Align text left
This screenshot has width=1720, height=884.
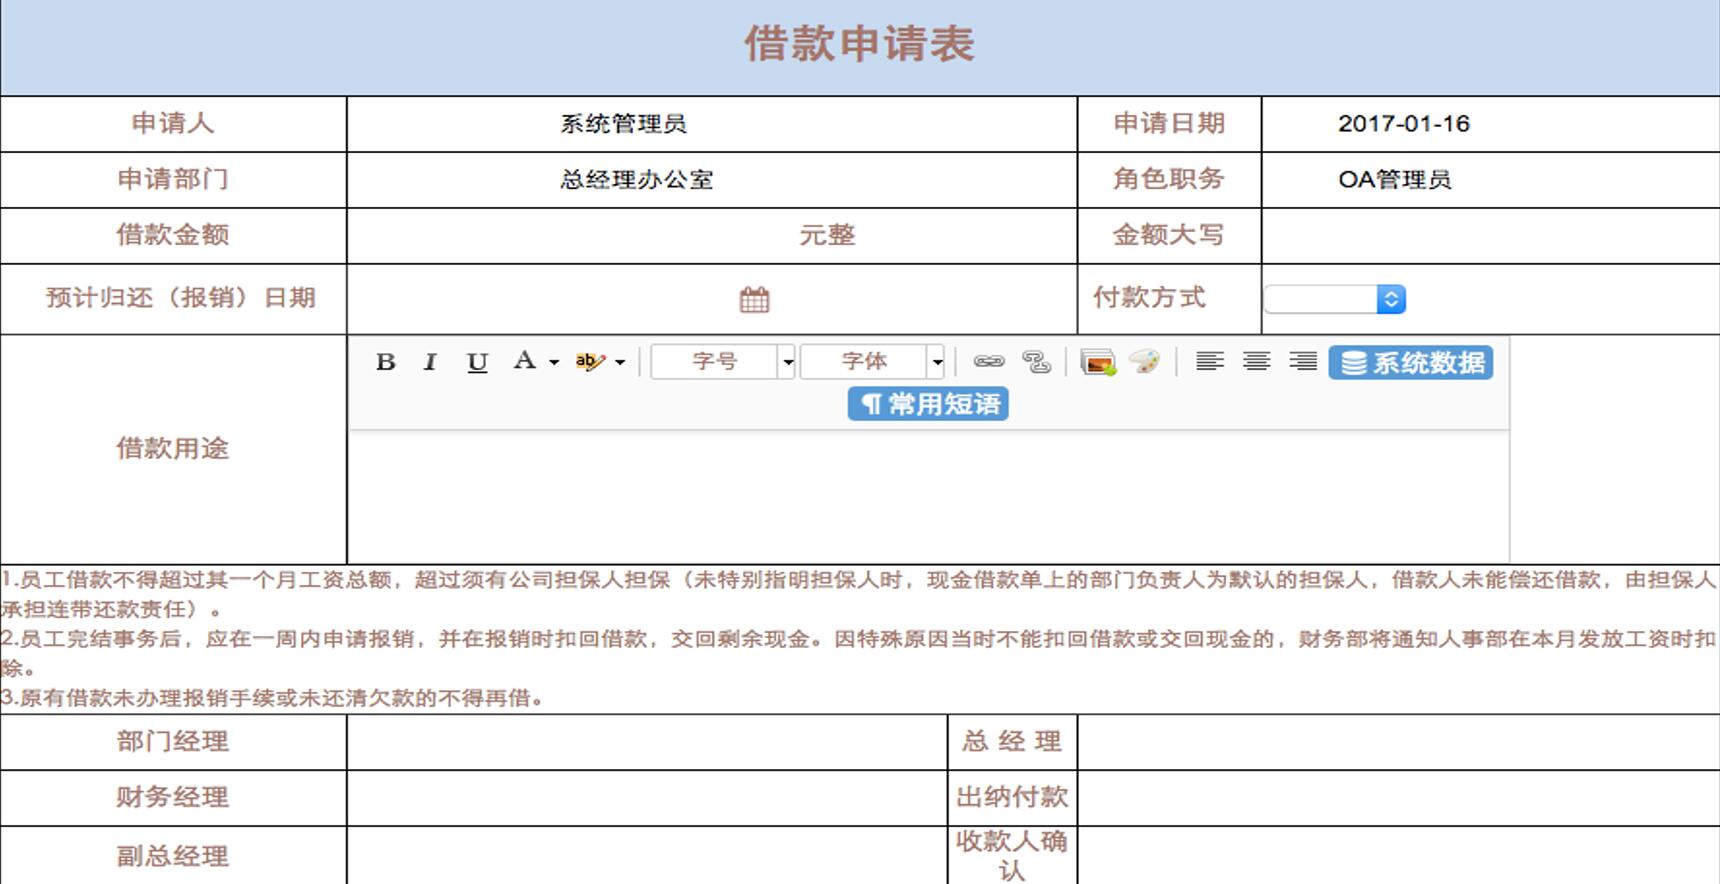[1210, 361]
